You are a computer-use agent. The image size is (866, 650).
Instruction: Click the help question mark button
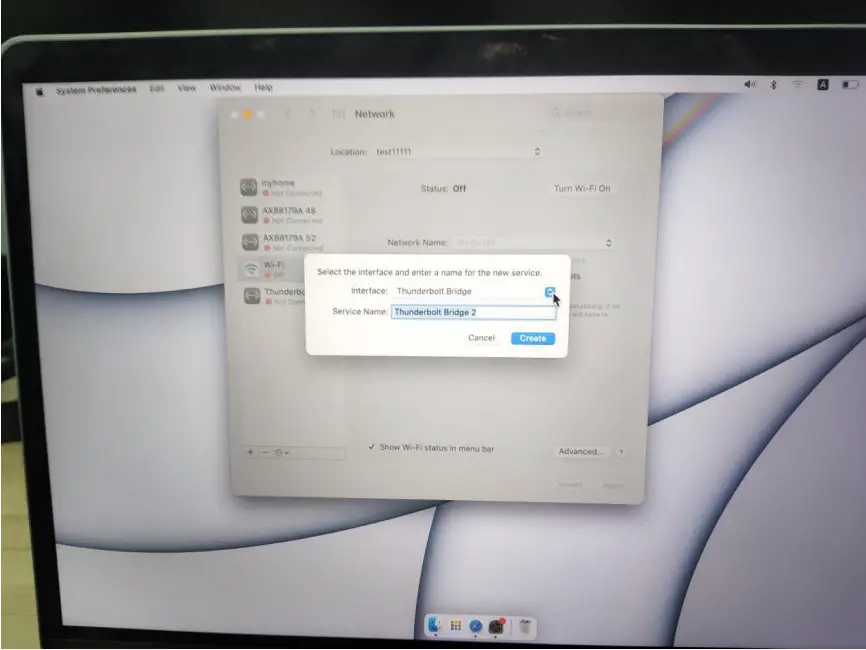click(621, 452)
